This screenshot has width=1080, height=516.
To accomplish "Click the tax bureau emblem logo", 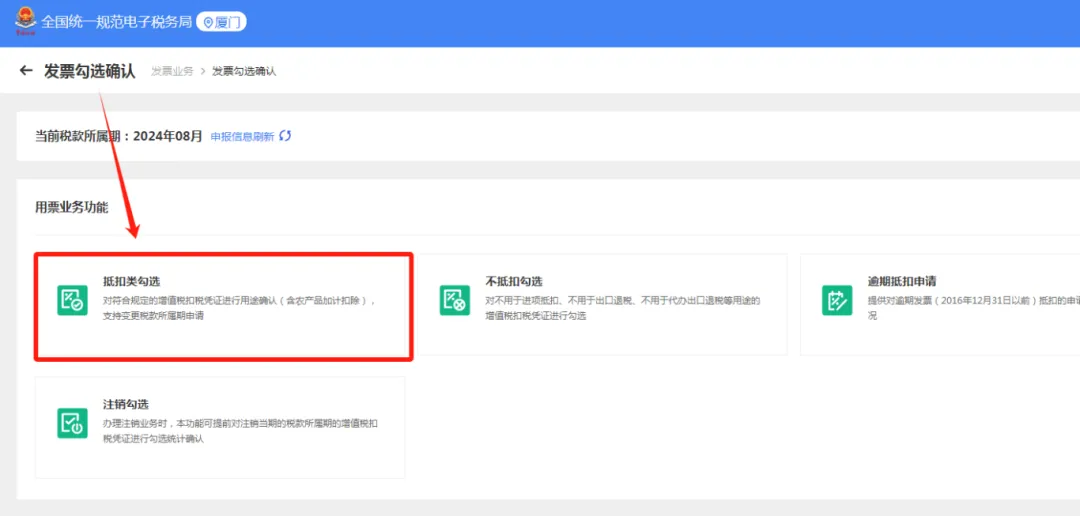I will coord(26,21).
